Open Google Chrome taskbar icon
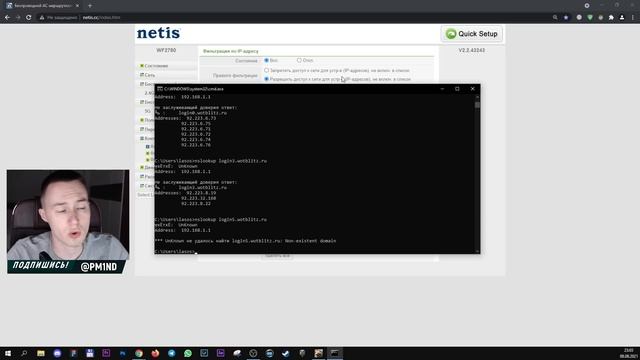Image resolution: width=640 pixels, height=360 pixels. [x=139, y=353]
